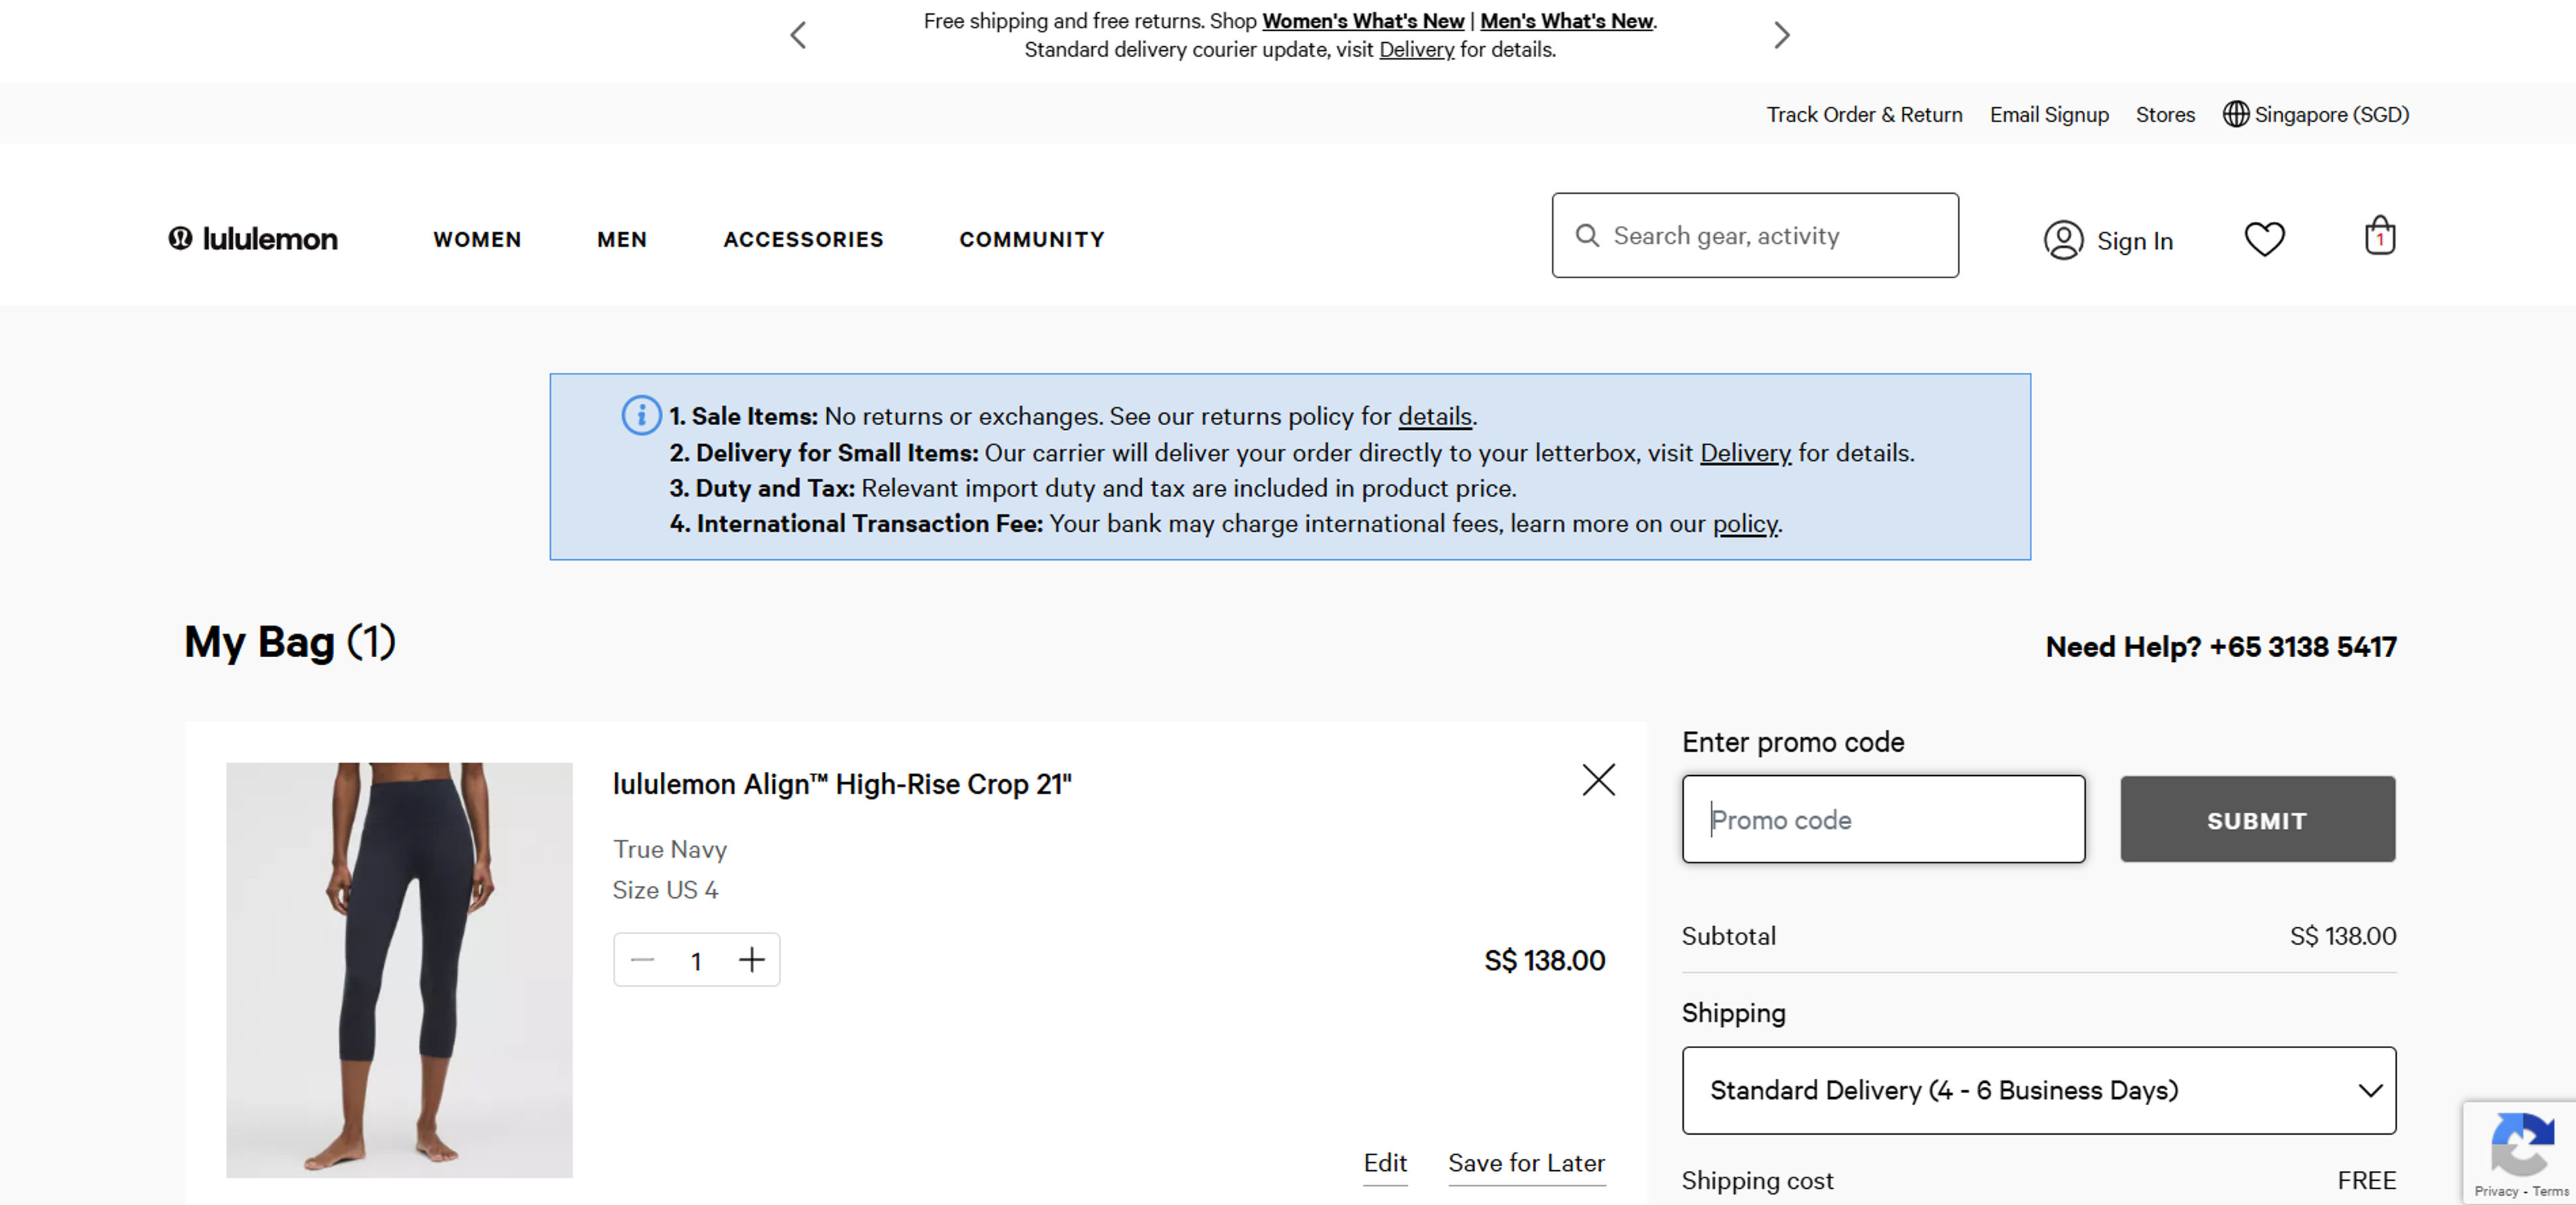Increase item quantity with the plus control

pyautogui.click(x=751, y=960)
